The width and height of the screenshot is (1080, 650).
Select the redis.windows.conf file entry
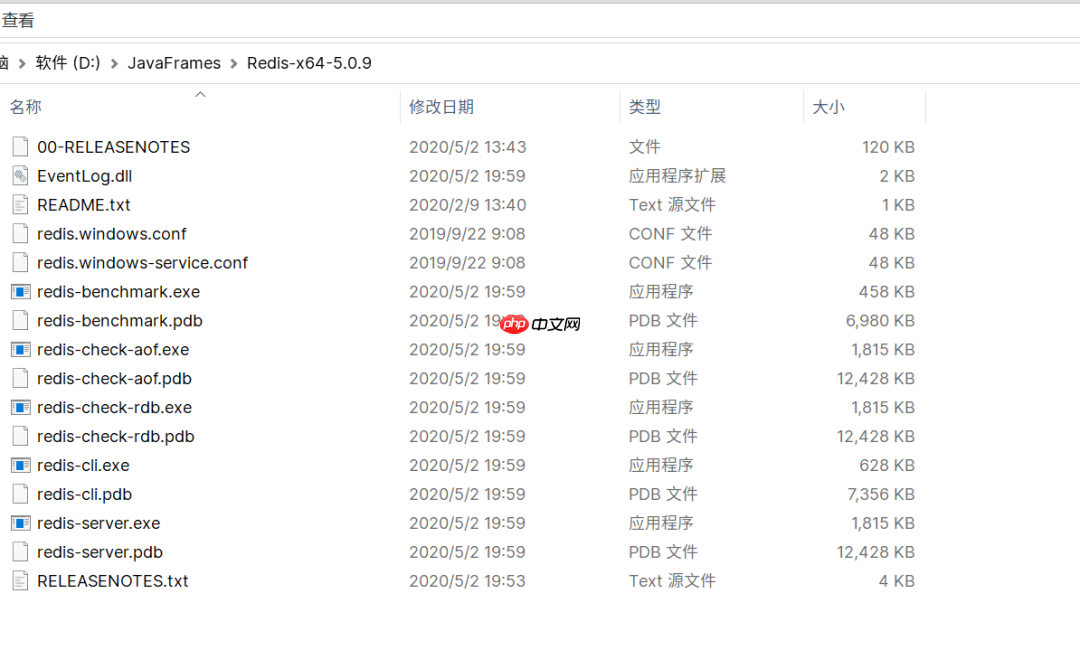[x=111, y=233]
